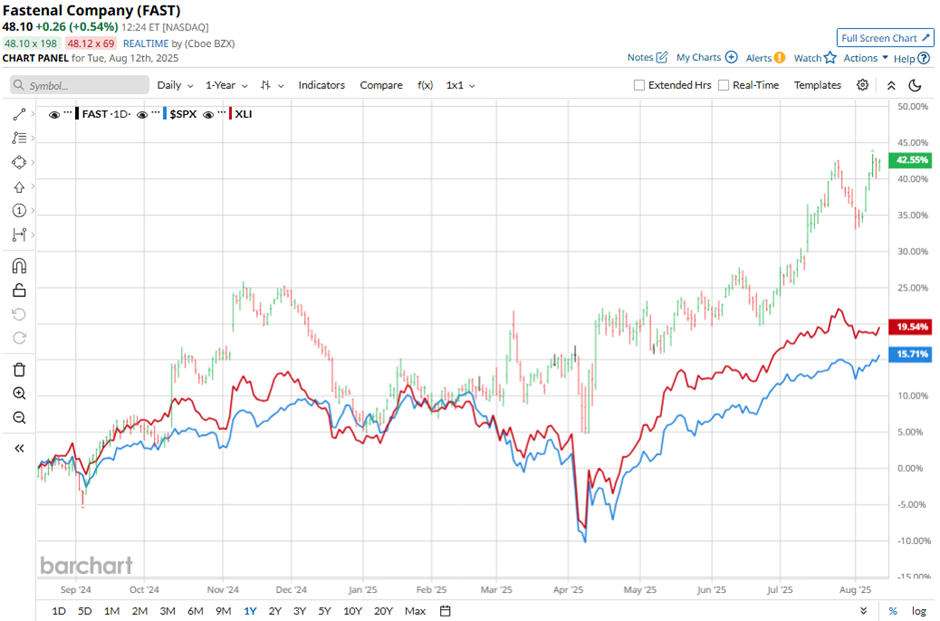Open the Fibonacci/levels list tool
This screenshot has width=940, height=621.
(x=19, y=138)
